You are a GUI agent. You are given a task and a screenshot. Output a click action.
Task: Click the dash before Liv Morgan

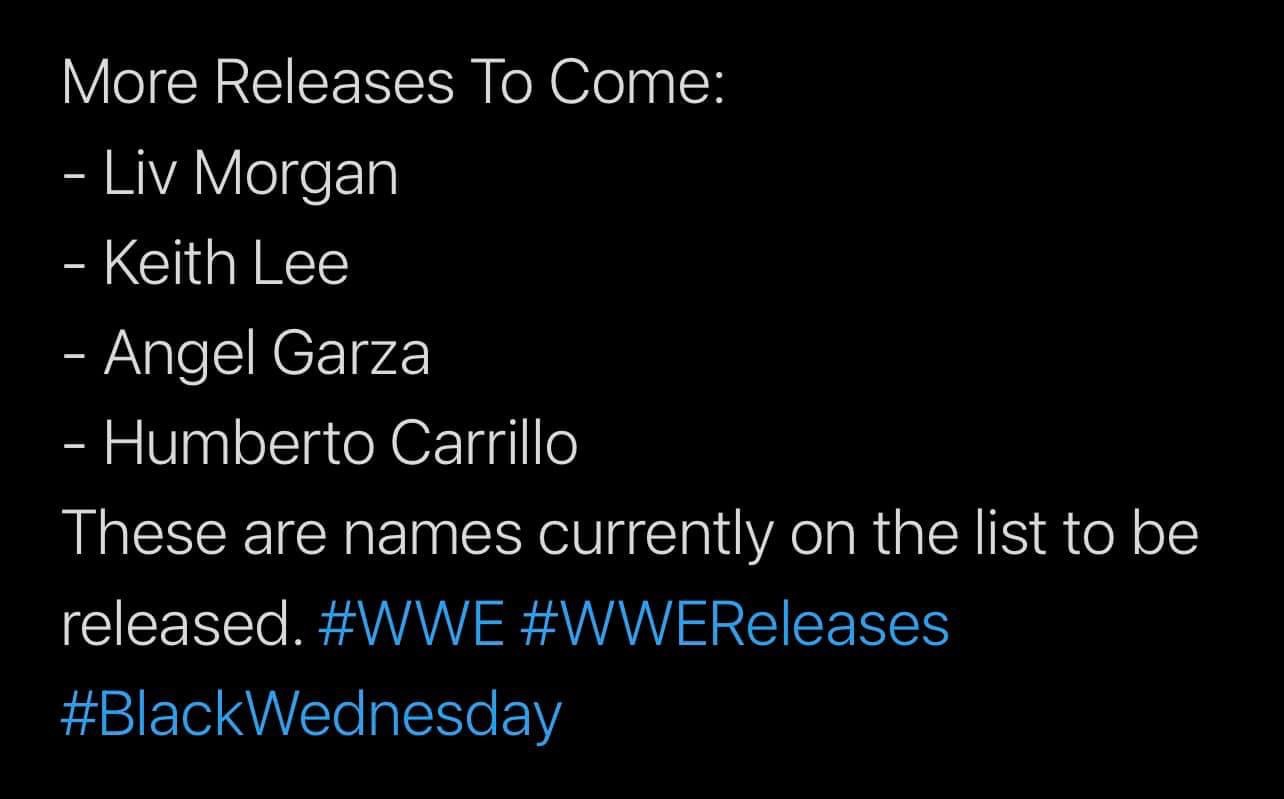click(73, 177)
